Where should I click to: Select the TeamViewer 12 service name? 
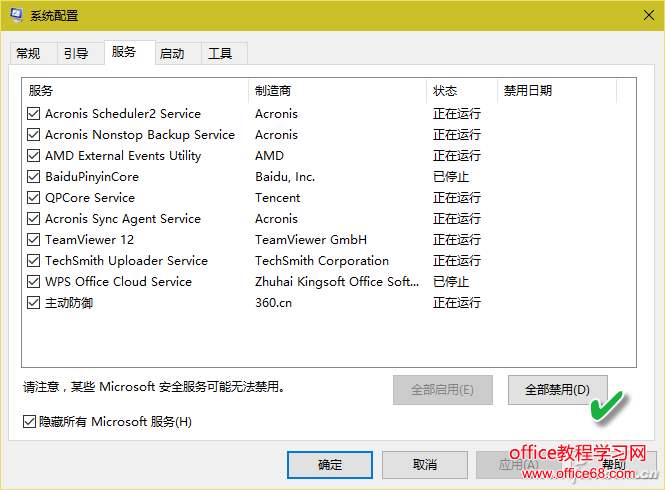[x=89, y=240]
